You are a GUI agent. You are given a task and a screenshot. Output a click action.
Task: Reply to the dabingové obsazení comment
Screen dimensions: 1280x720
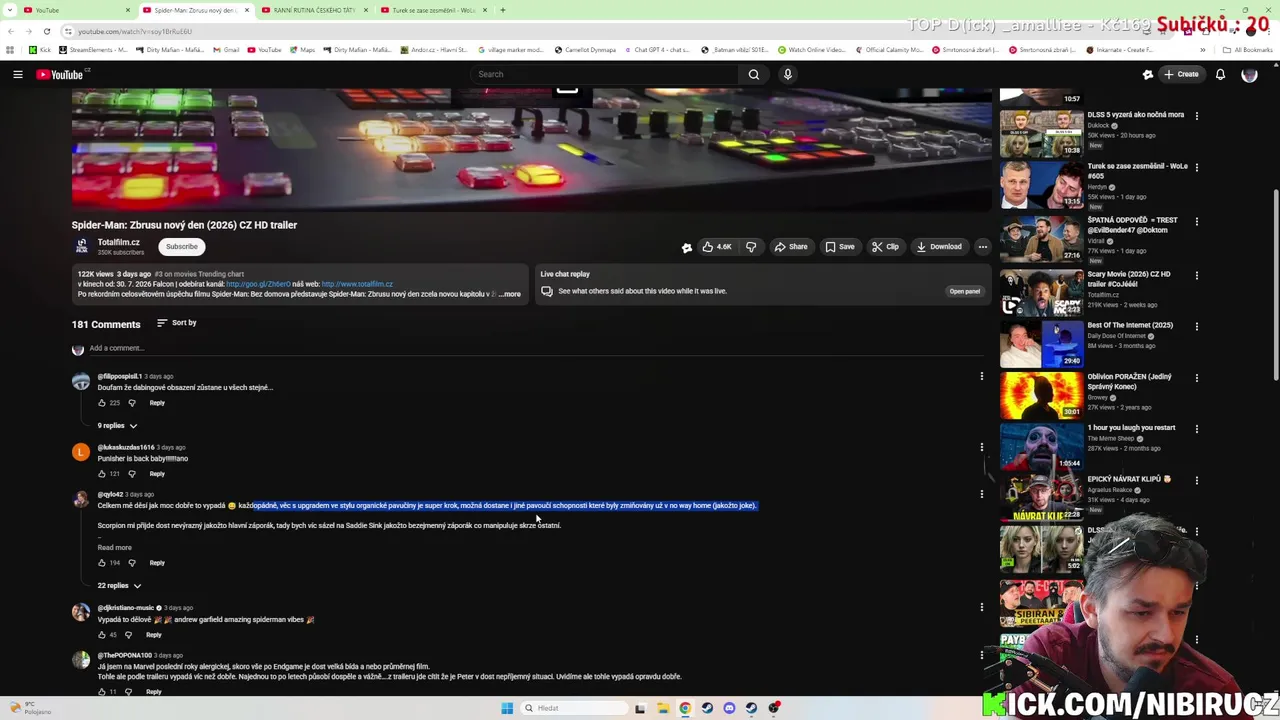pyautogui.click(x=157, y=403)
